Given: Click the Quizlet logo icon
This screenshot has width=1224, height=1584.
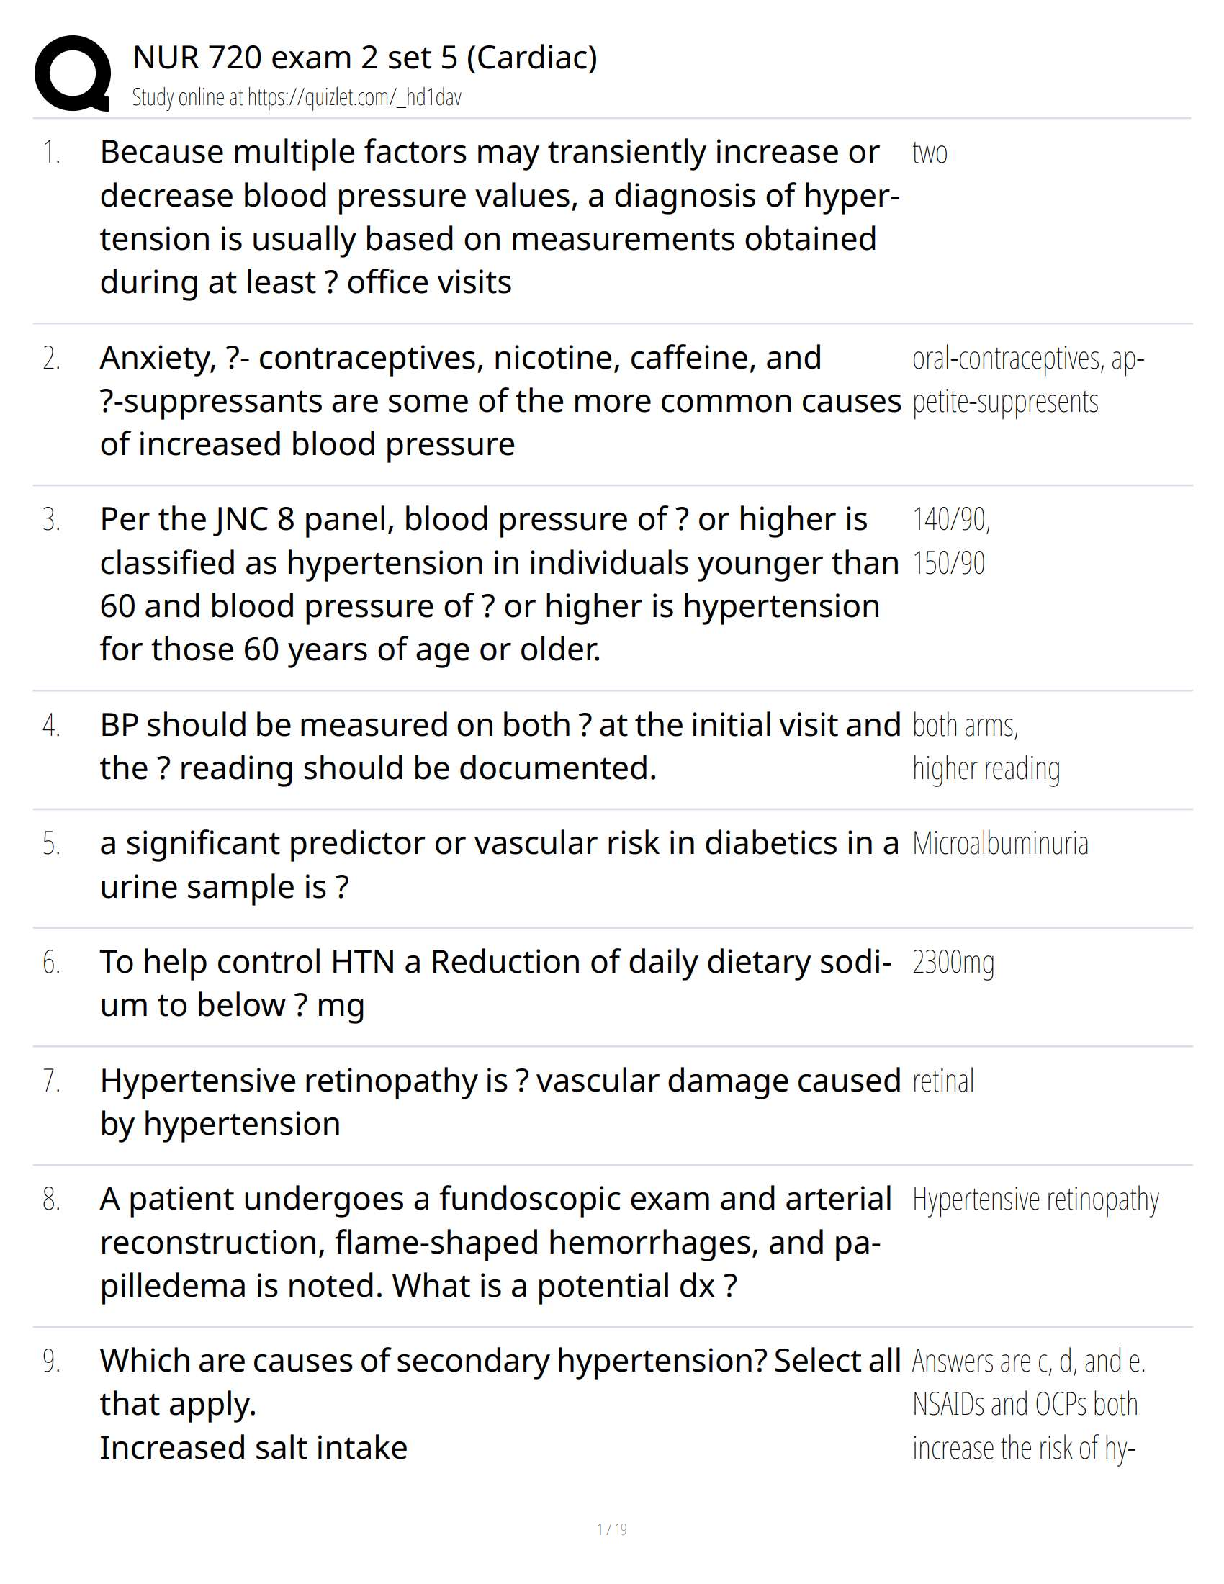Looking at the screenshot, I should point(72,73).
